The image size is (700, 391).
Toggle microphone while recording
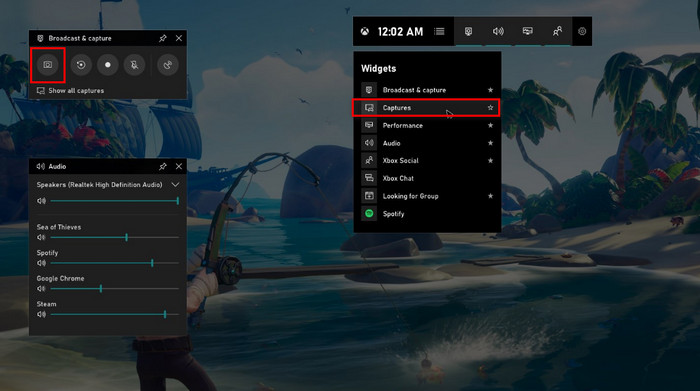point(134,65)
